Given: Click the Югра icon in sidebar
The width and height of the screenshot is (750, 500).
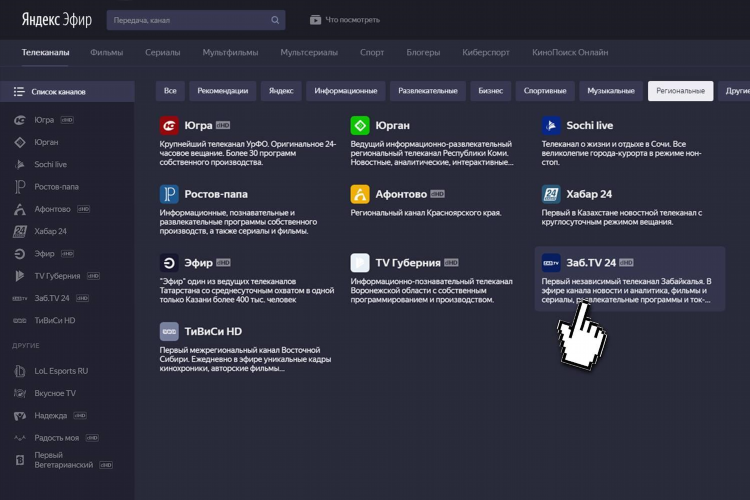Looking at the screenshot, I should tap(20, 120).
